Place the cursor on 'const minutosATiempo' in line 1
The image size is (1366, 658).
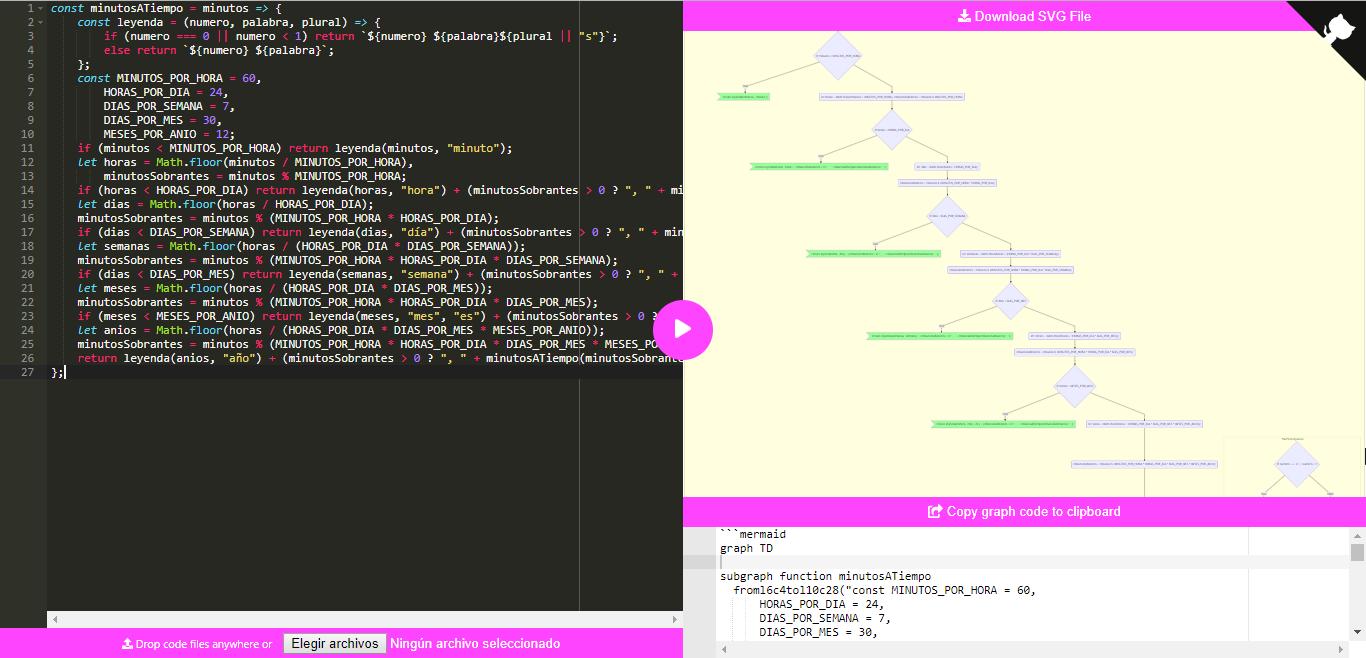(x=117, y=8)
